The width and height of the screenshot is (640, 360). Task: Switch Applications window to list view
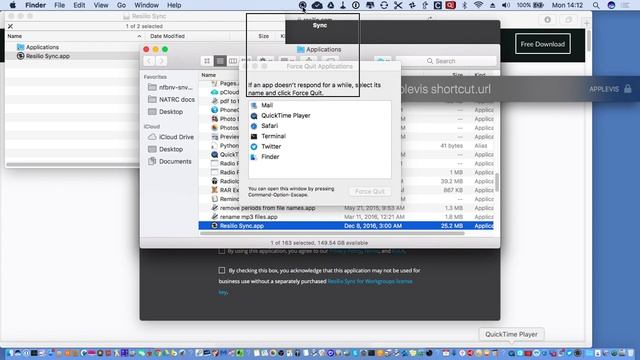pos(220,61)
